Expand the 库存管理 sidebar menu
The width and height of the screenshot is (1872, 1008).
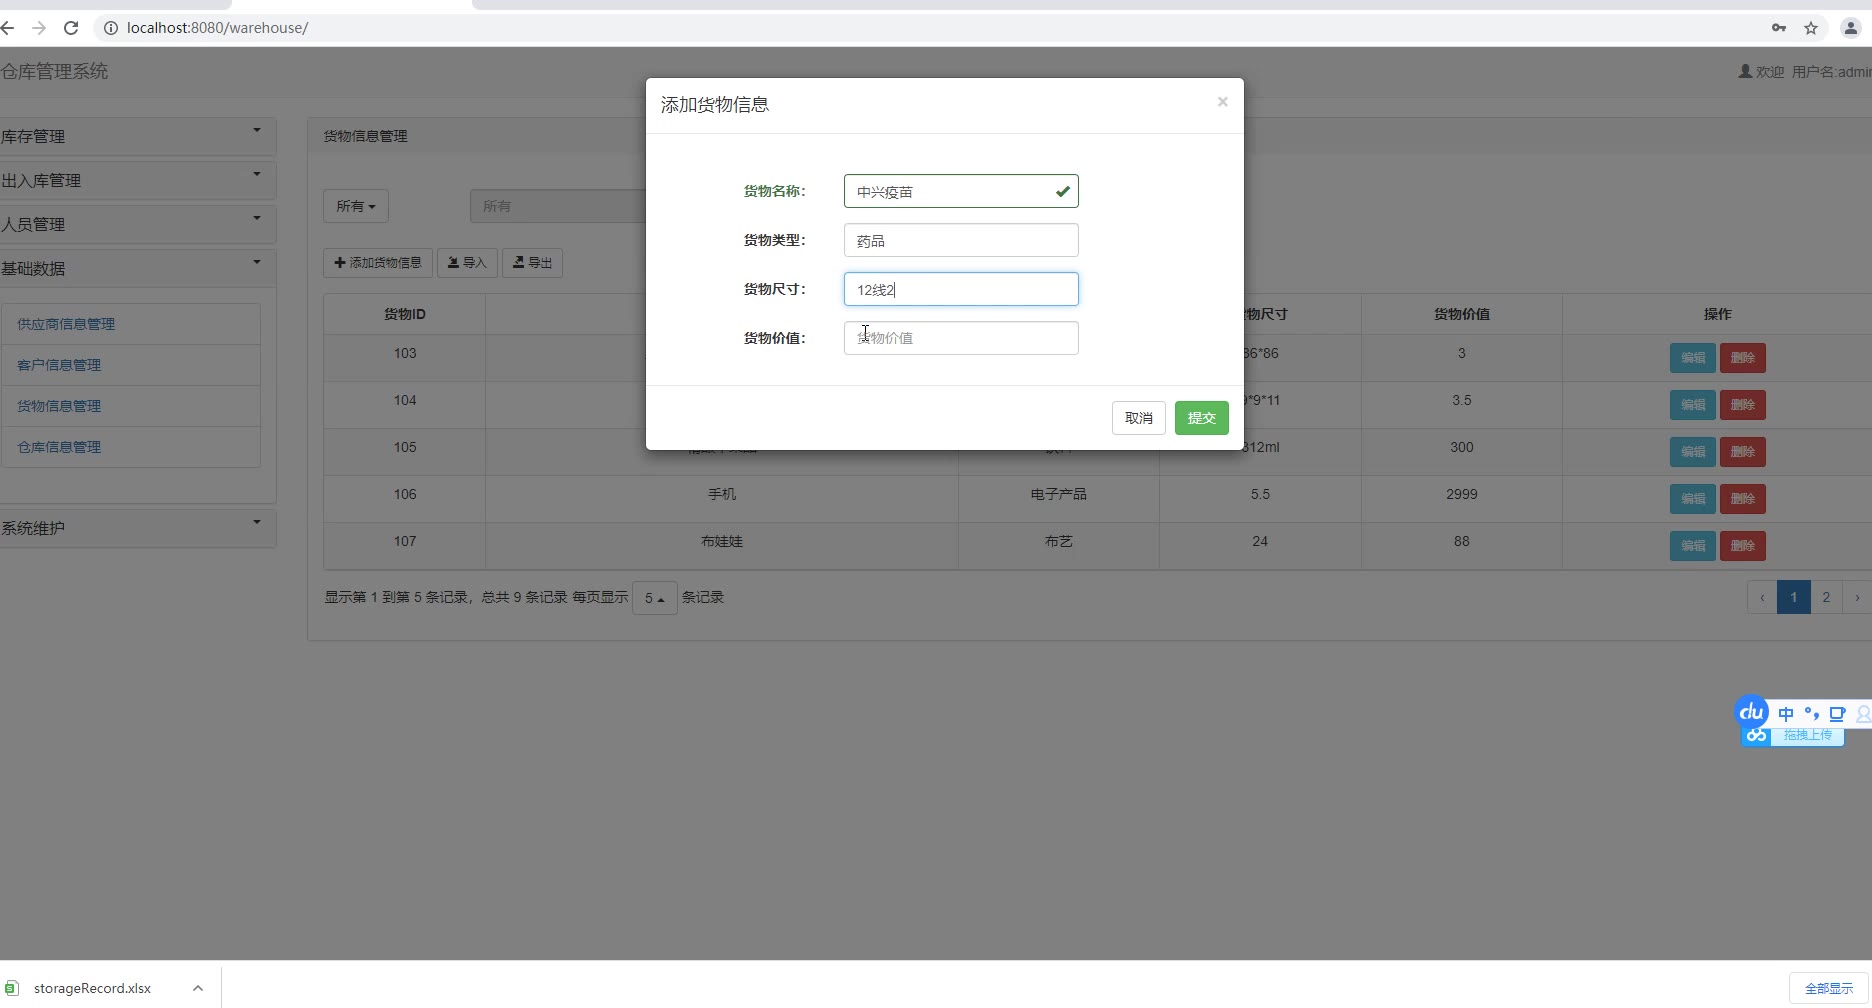coord(138,136)
